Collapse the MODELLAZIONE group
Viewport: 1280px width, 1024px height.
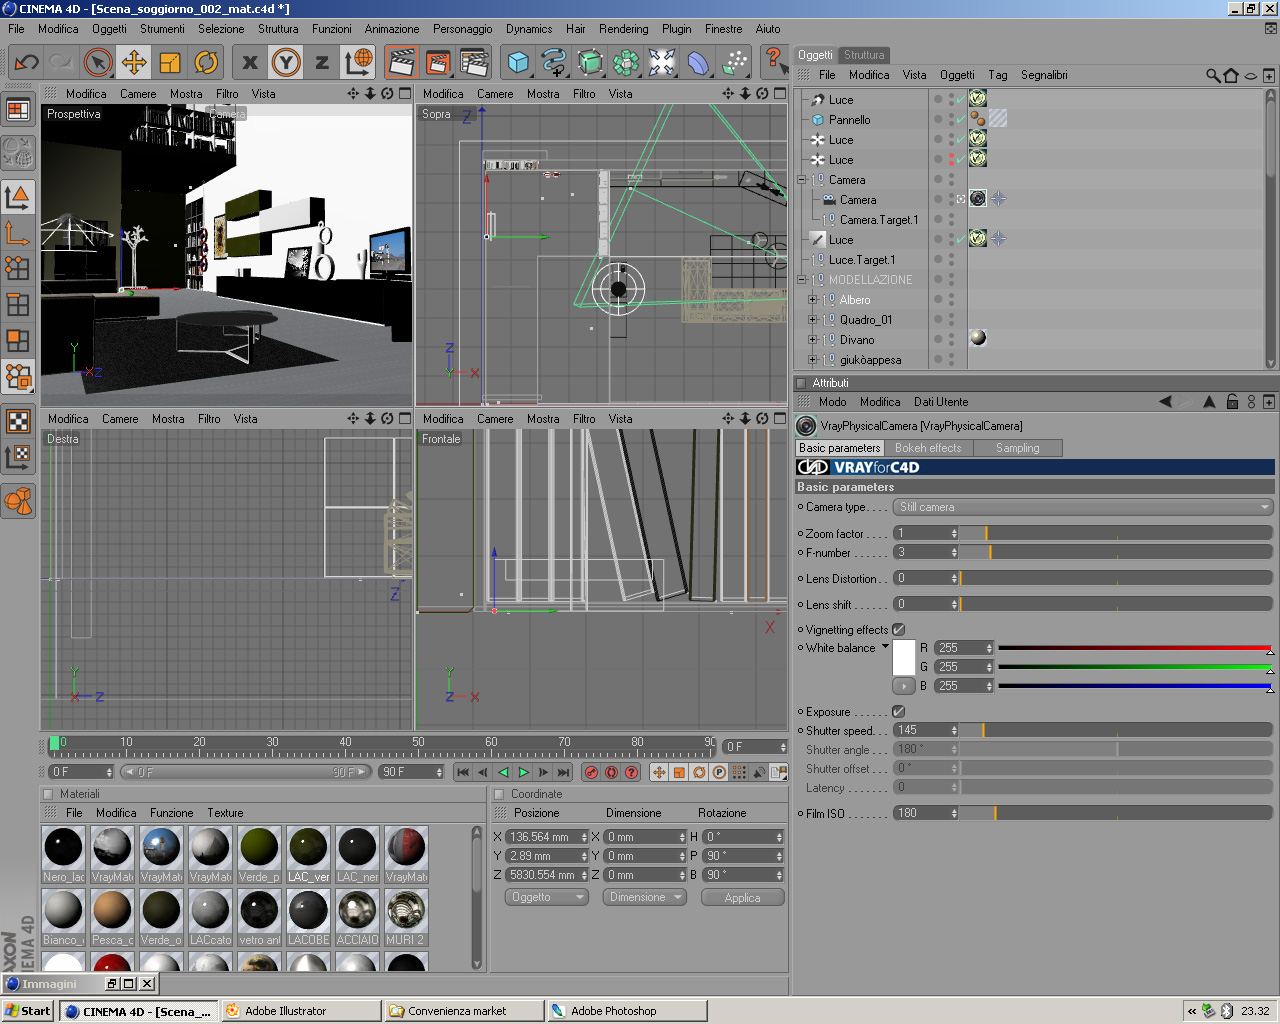802,280
